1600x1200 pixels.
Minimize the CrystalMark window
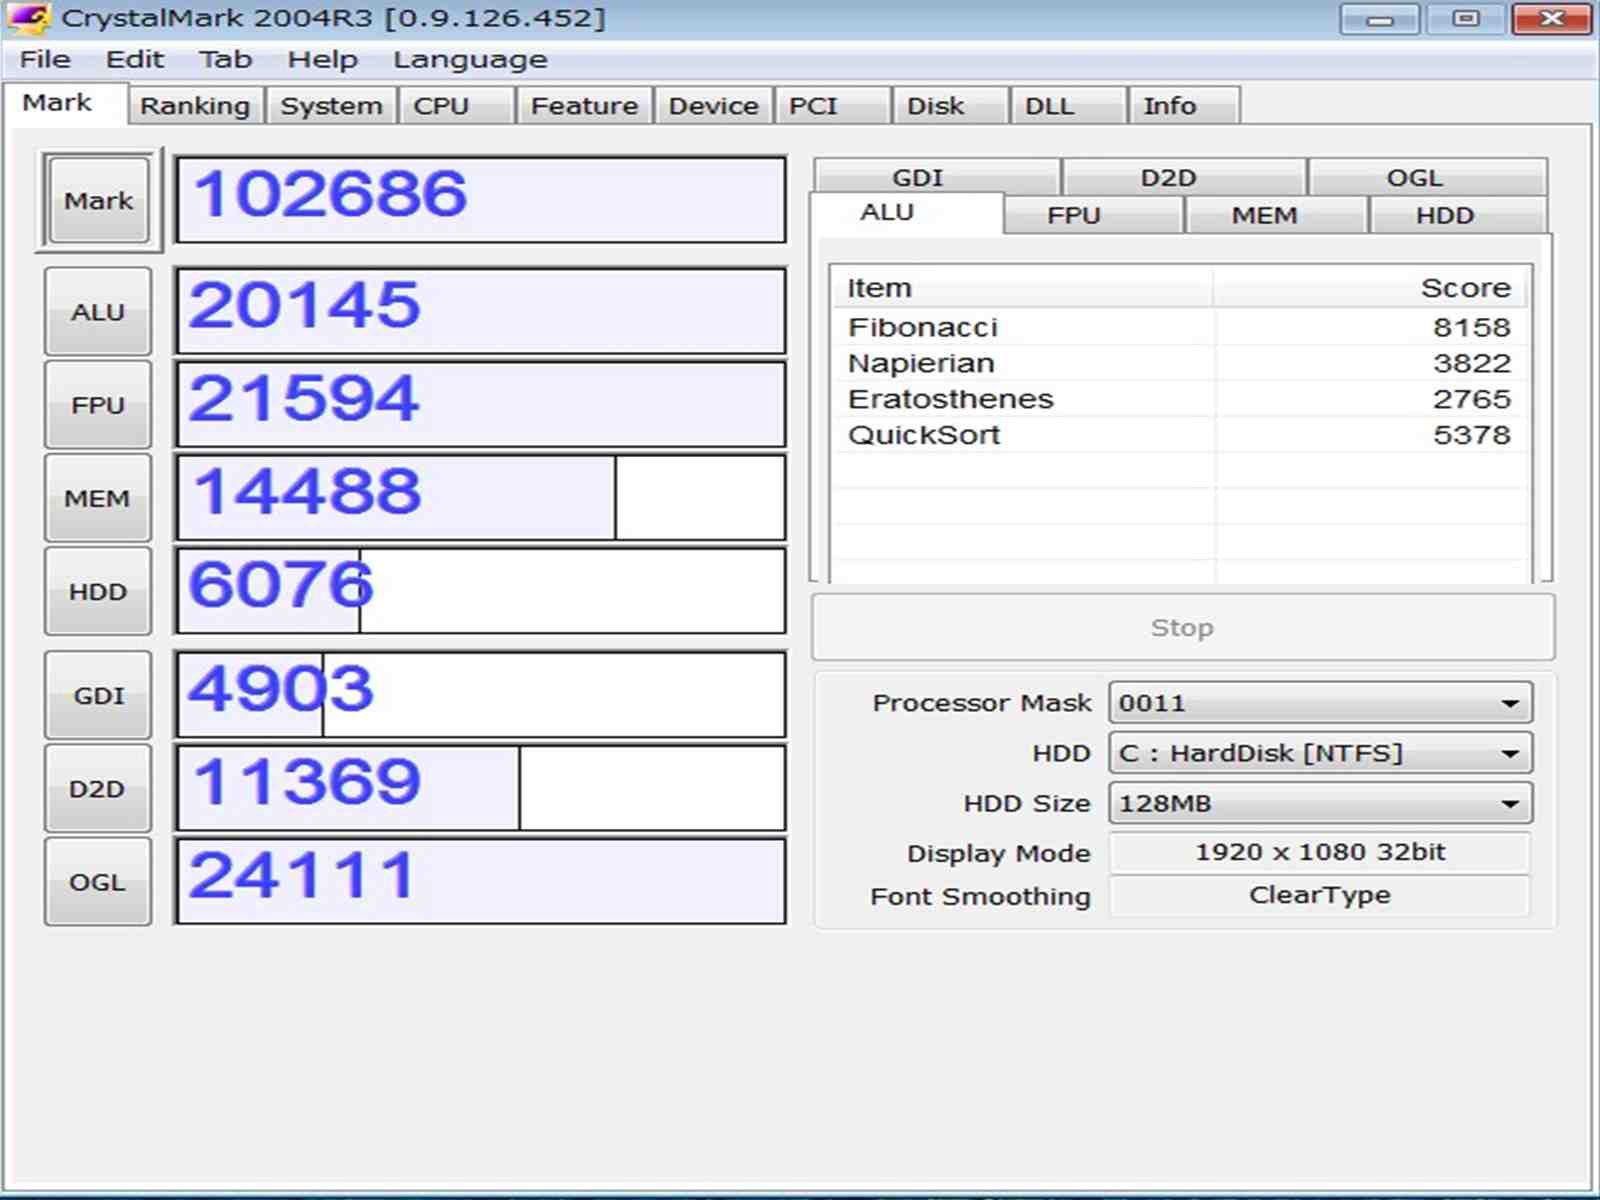click(x=1379, y=19)
